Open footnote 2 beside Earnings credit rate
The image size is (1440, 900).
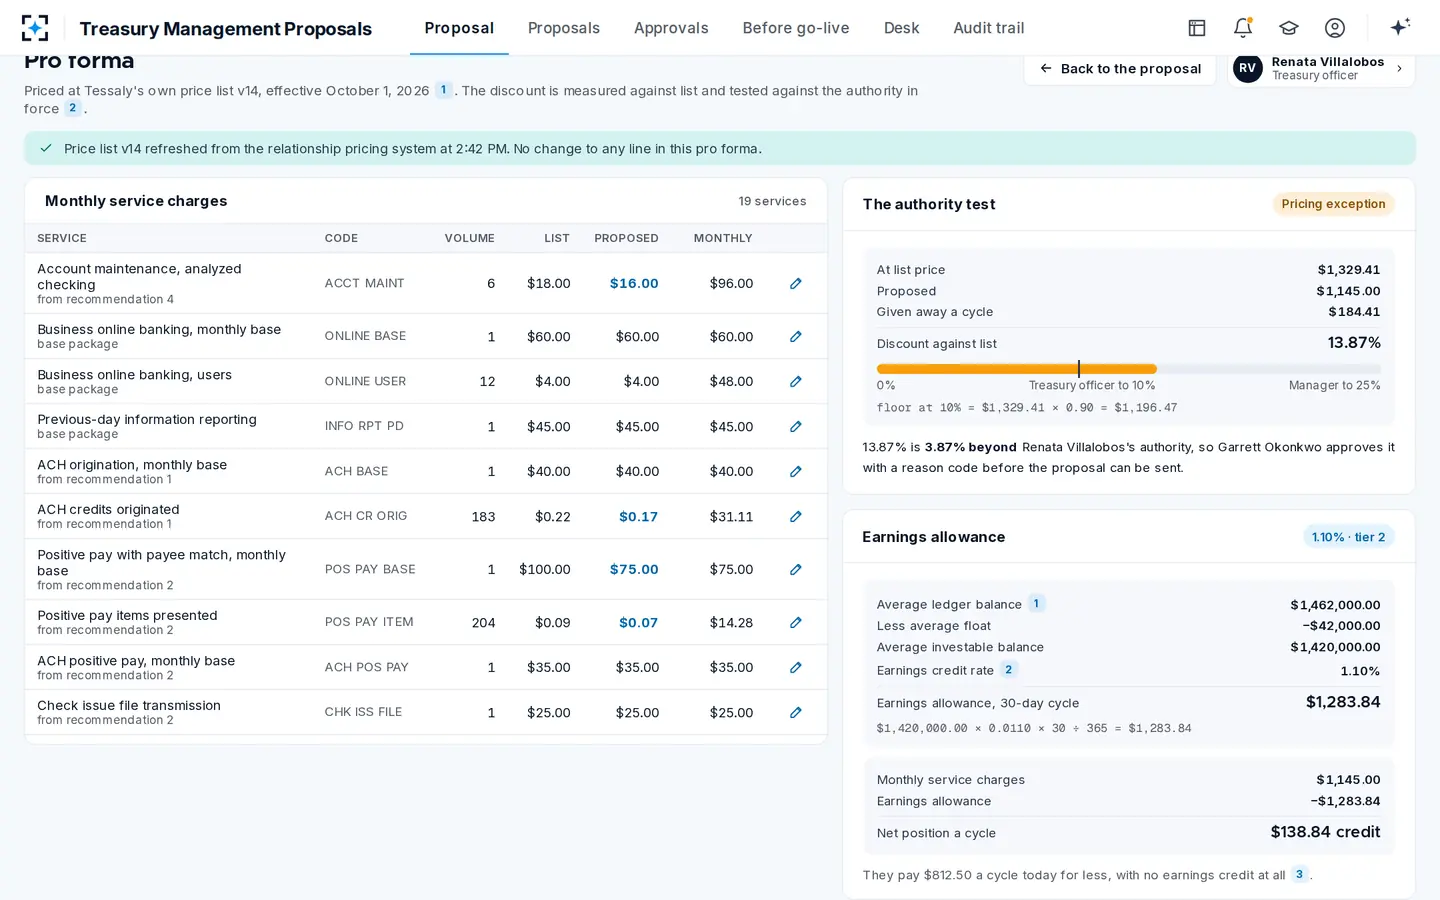tap(1008, 670)
